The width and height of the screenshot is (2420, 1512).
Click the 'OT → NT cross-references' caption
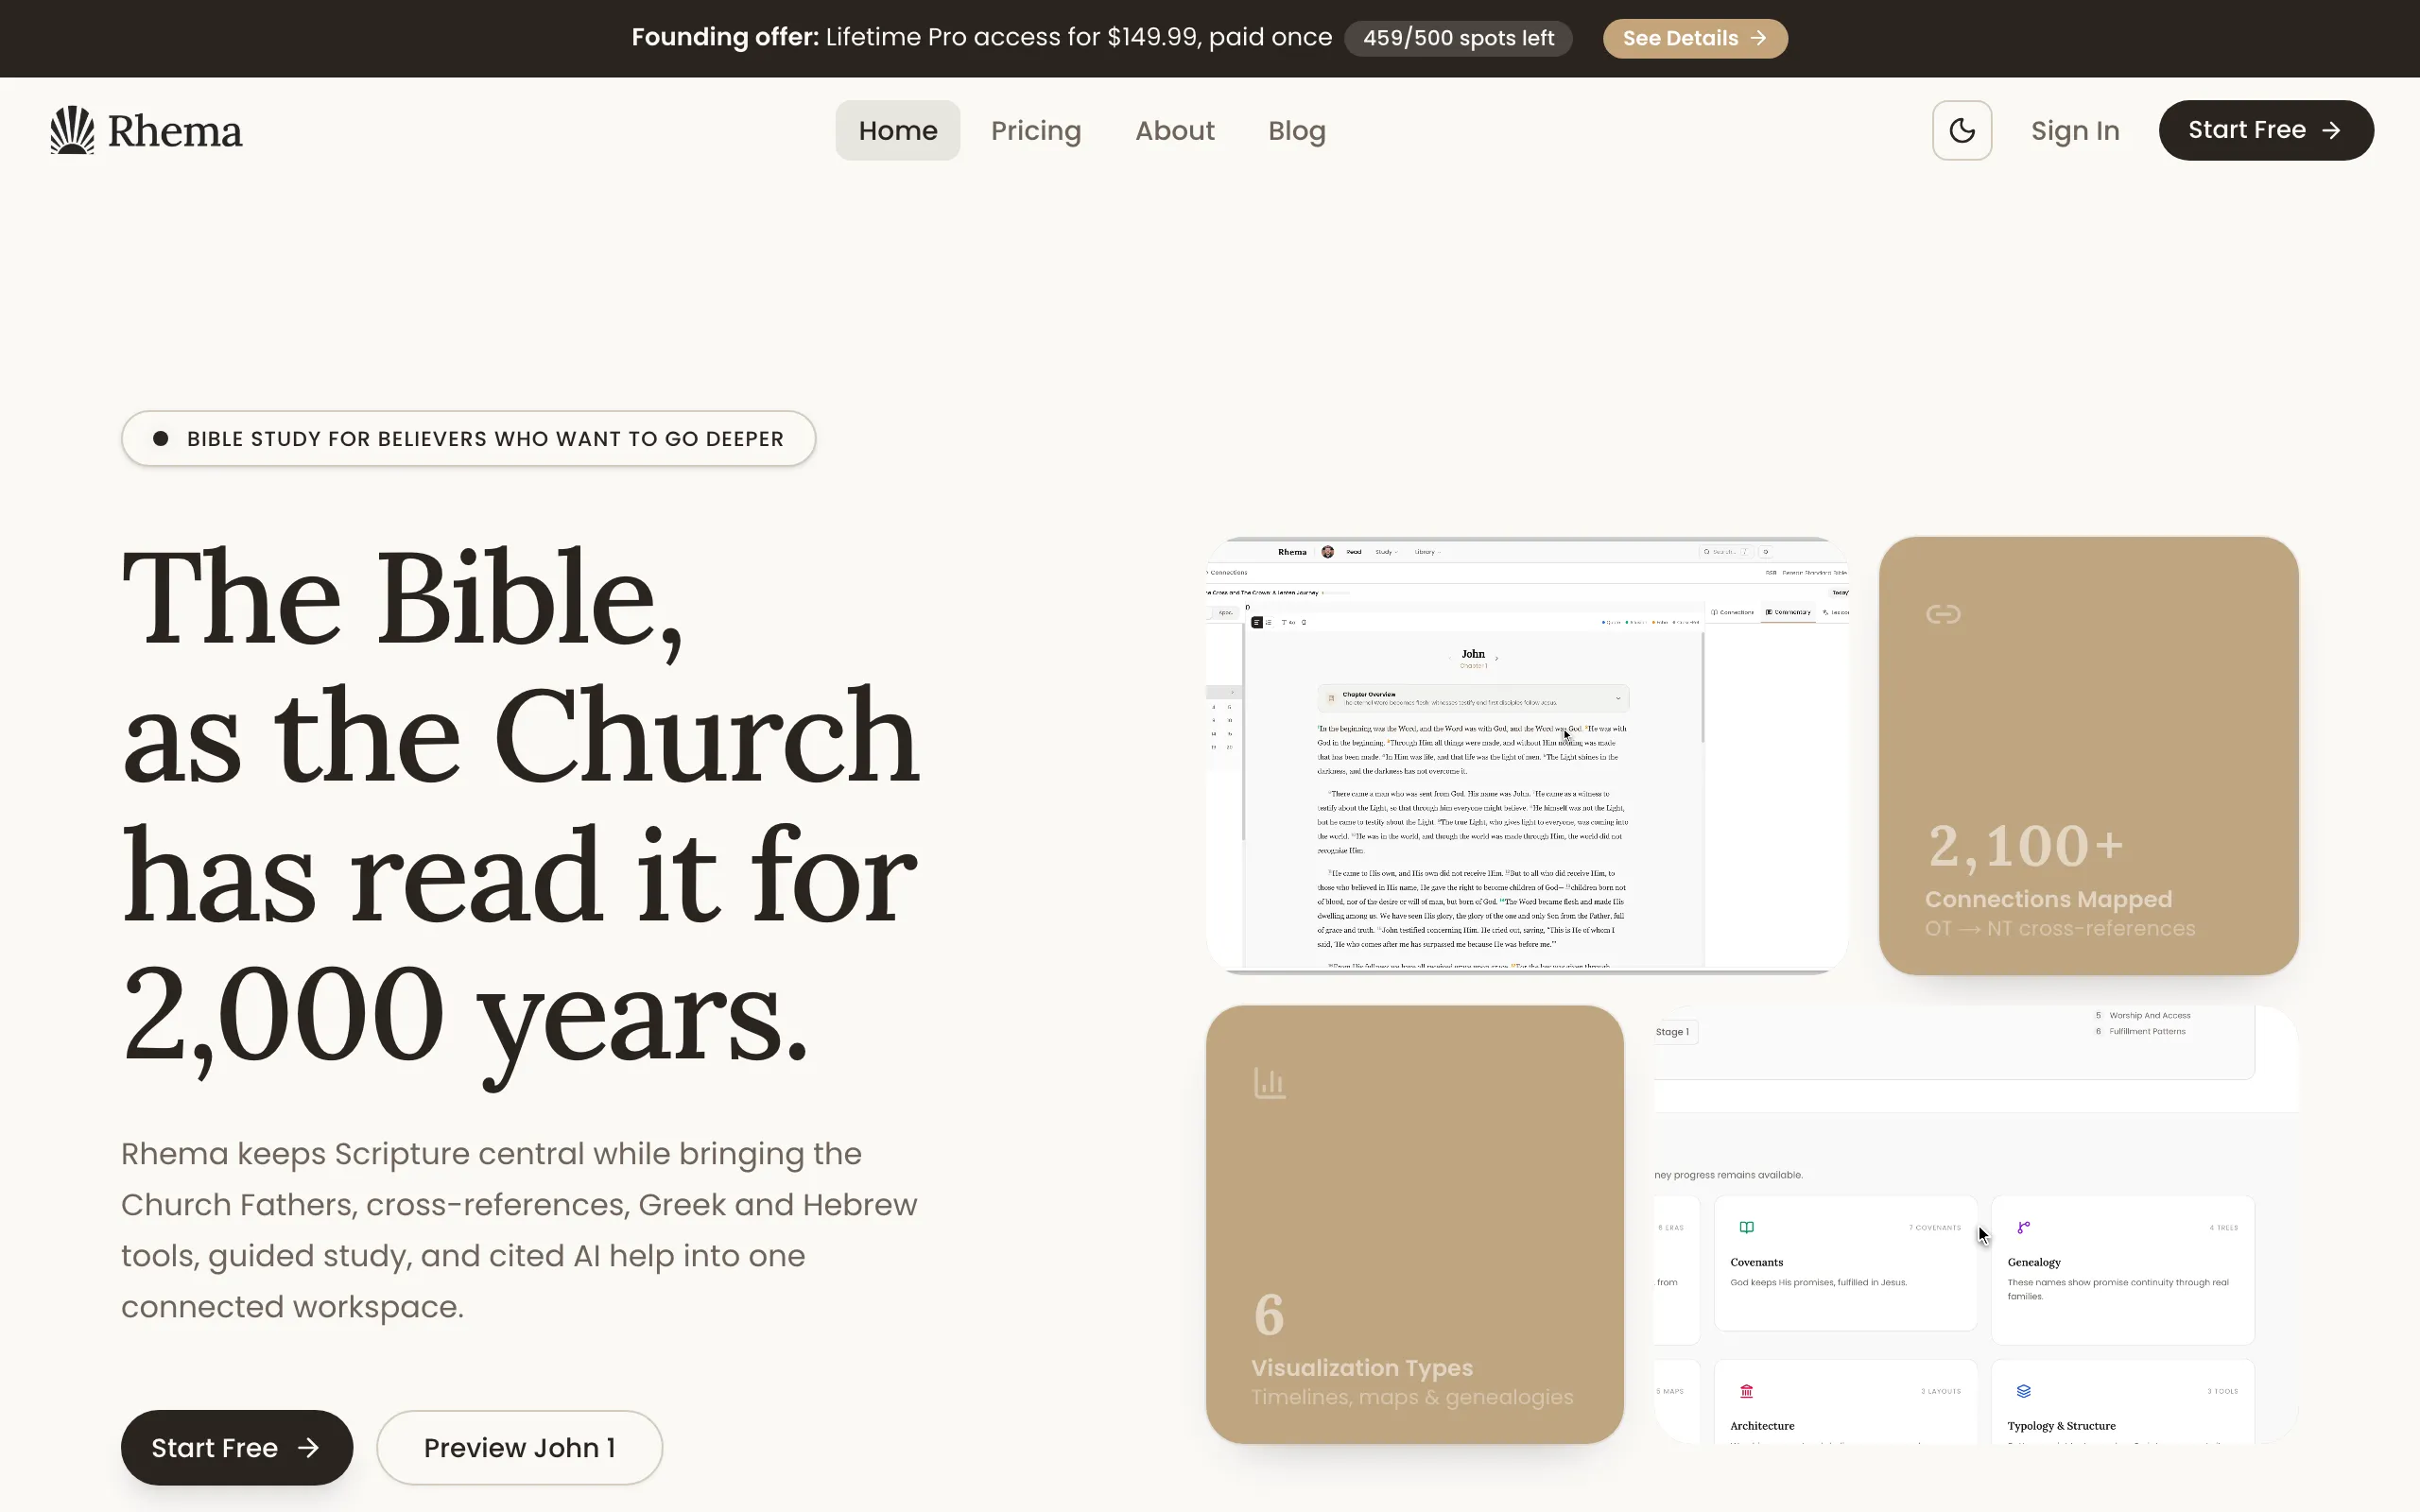(2060, 928)
